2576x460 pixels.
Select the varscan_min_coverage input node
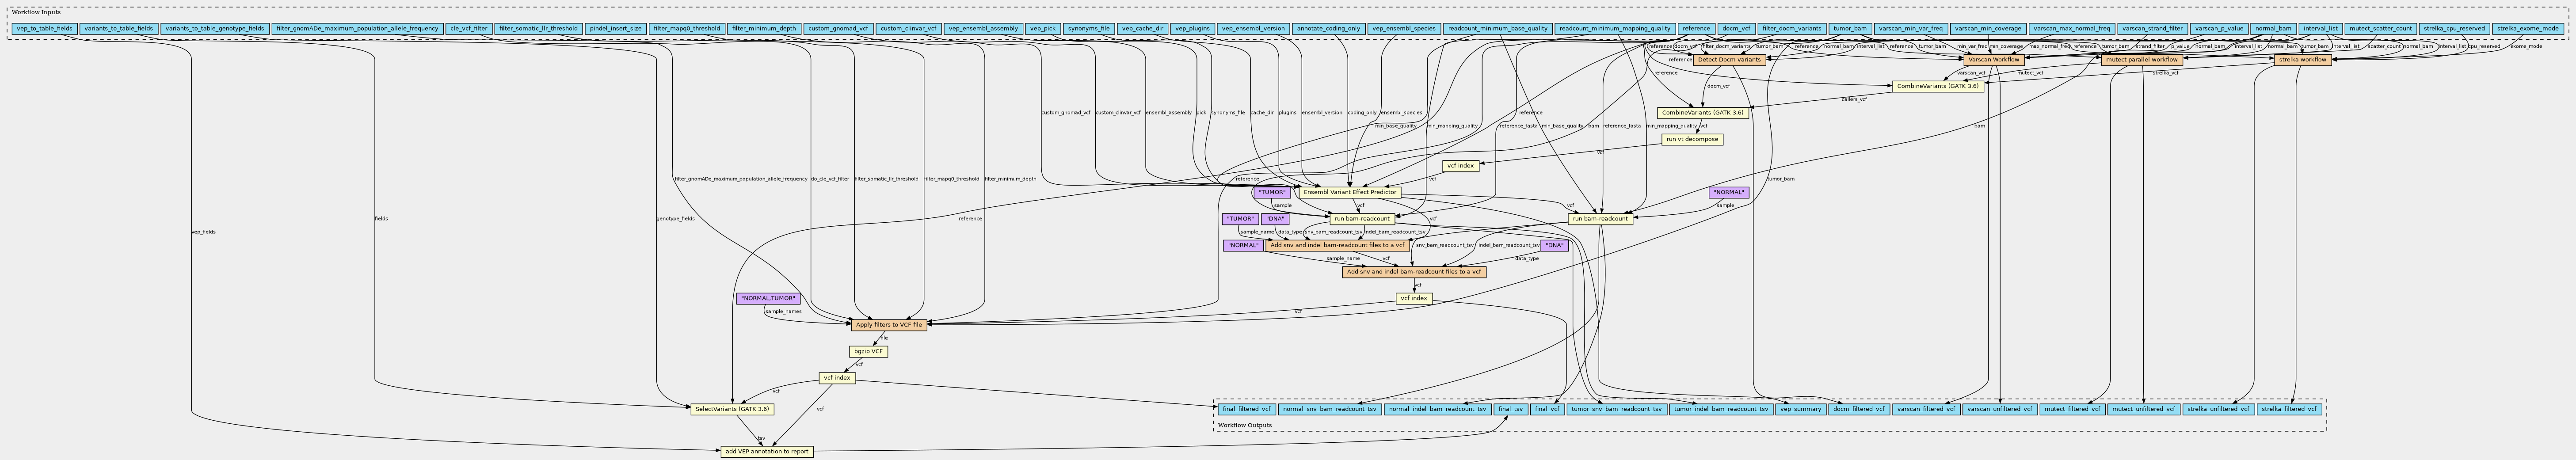[x=1988, y=29]
